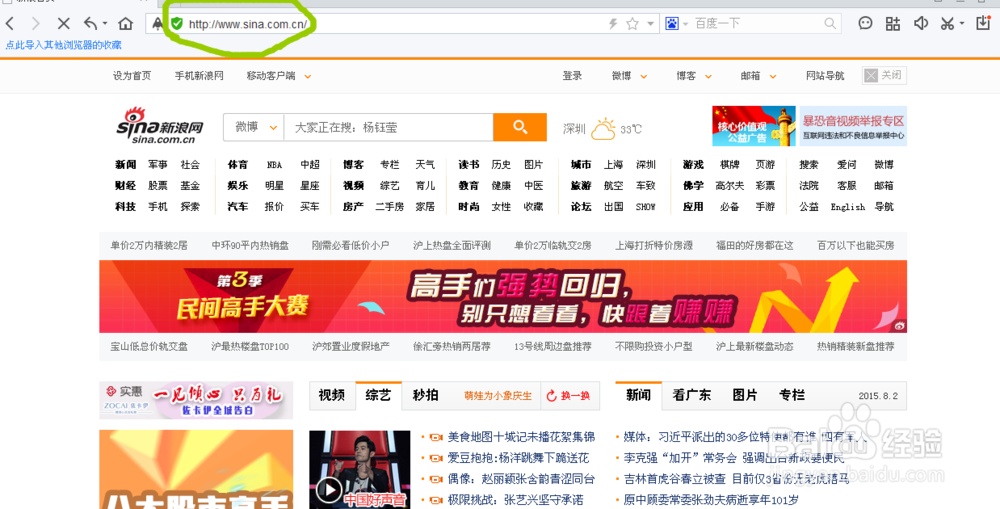Open the 游戏 navigation link
Viewport: 1000px width, 509px height.
tap(693, 165)
